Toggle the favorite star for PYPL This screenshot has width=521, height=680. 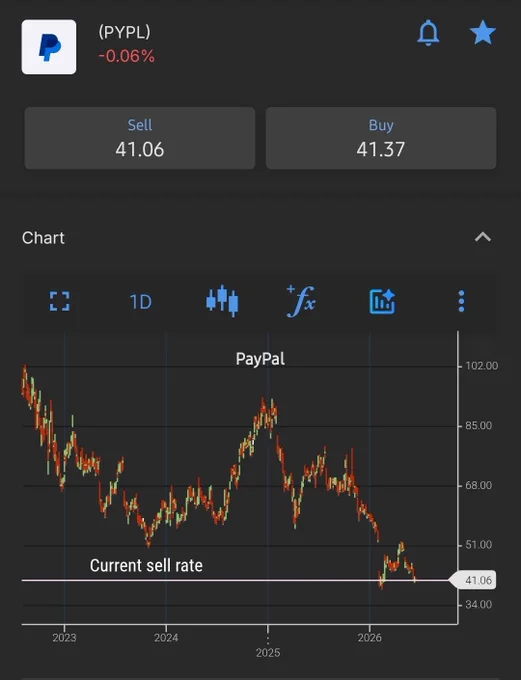click(x=482, y=33)
